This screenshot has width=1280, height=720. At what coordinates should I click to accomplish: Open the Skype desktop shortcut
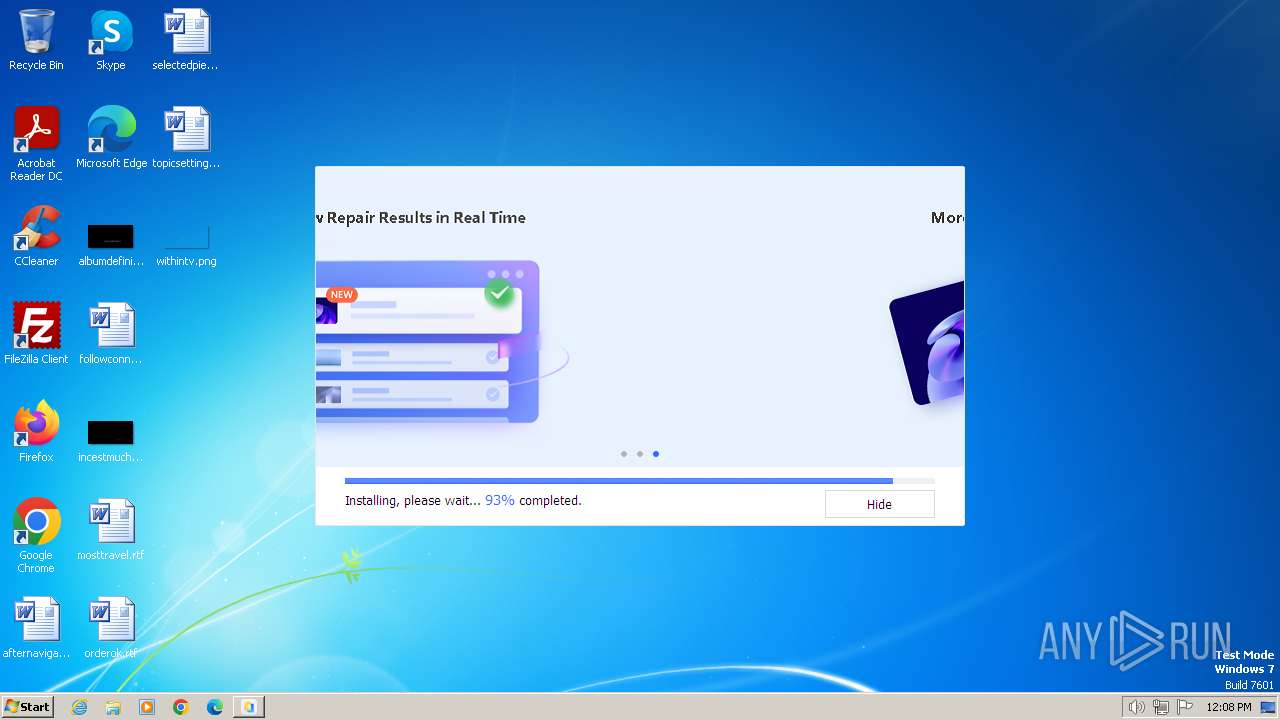pos(110,40)
